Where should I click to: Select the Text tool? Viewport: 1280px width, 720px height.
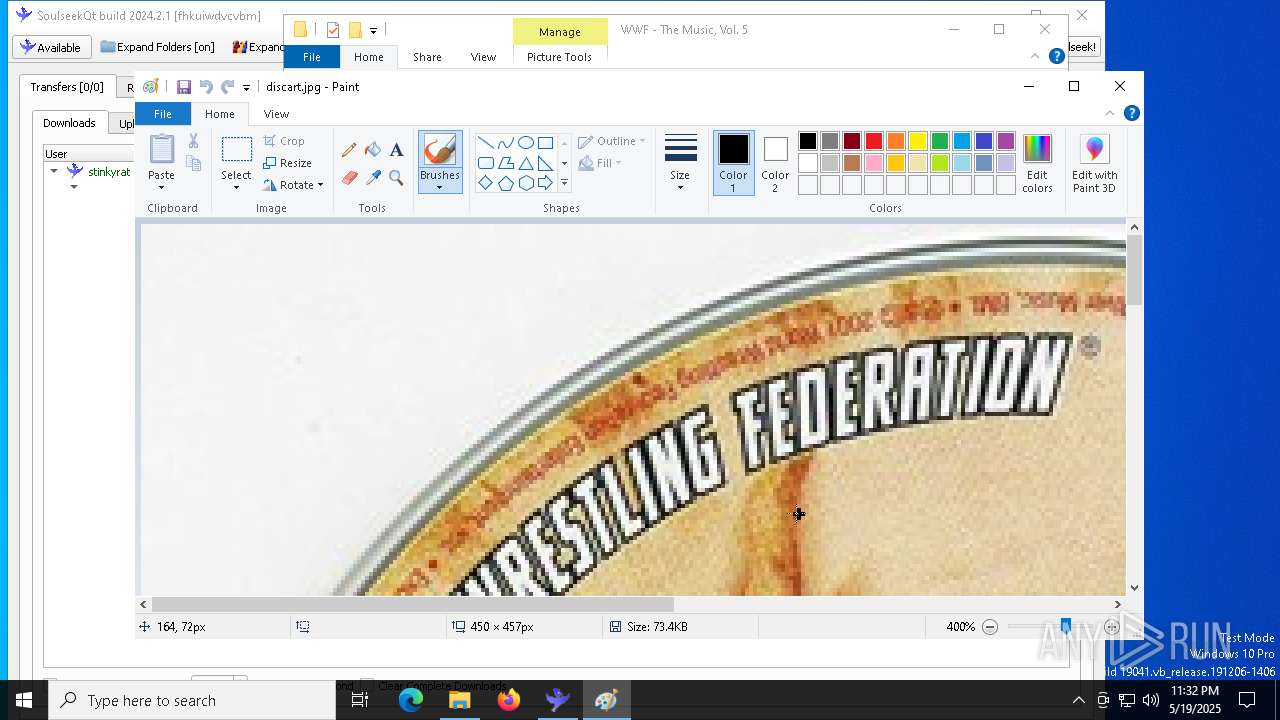pos(396,150)
